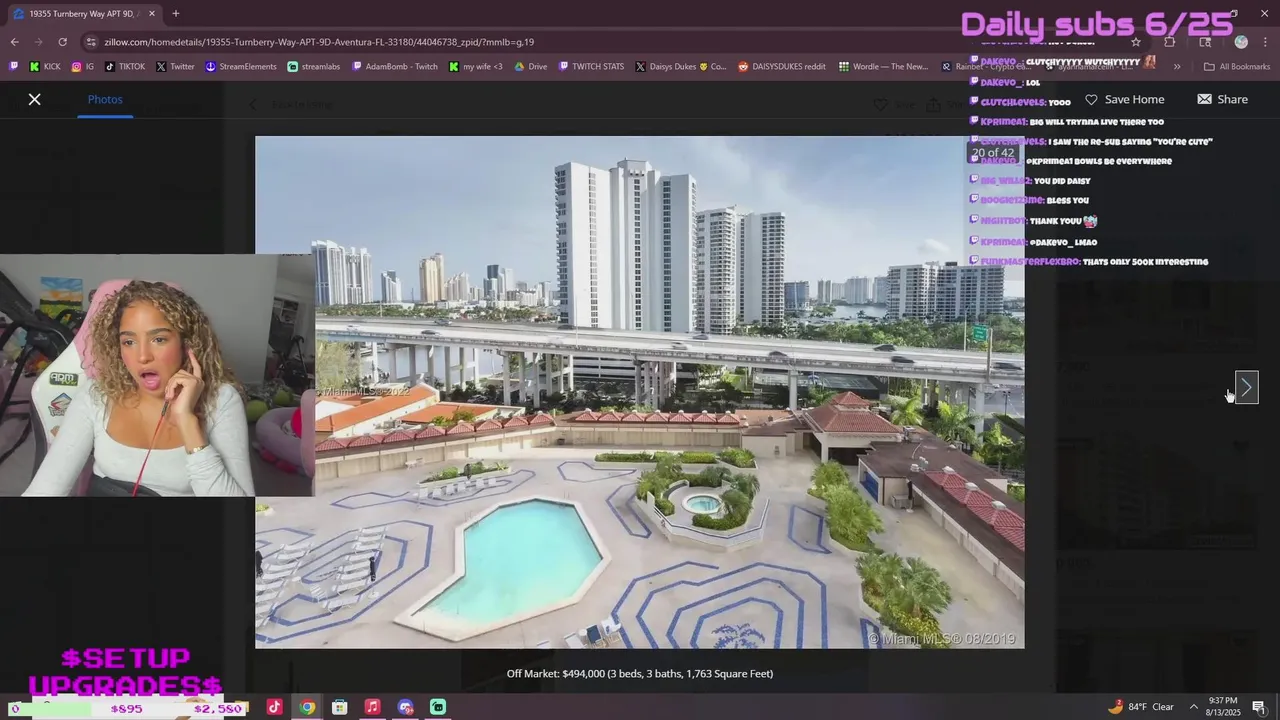Open the Daisys Dukes bookmark
1280x720 pixels.
[682, 67]
